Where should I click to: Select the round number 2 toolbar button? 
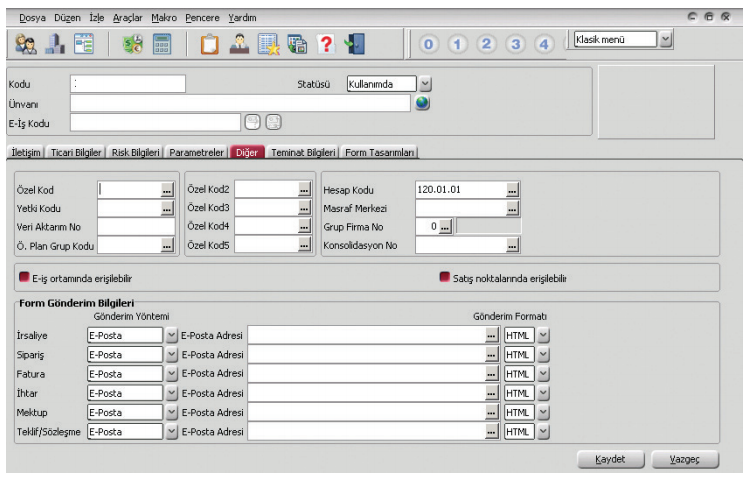(x=486, y=44)
